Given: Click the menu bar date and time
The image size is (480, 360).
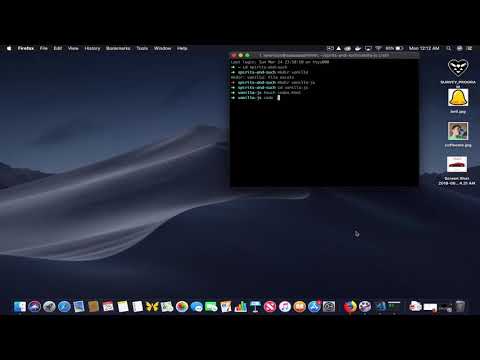Looking at the screenshot, I should [x=424, y=48].
